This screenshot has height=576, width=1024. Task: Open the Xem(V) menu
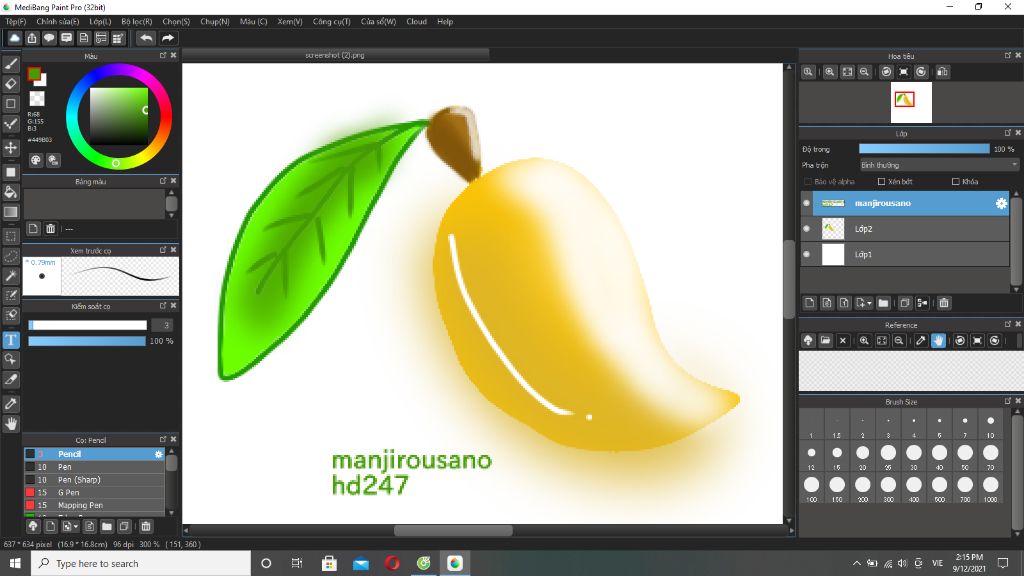tap(290, 22)
